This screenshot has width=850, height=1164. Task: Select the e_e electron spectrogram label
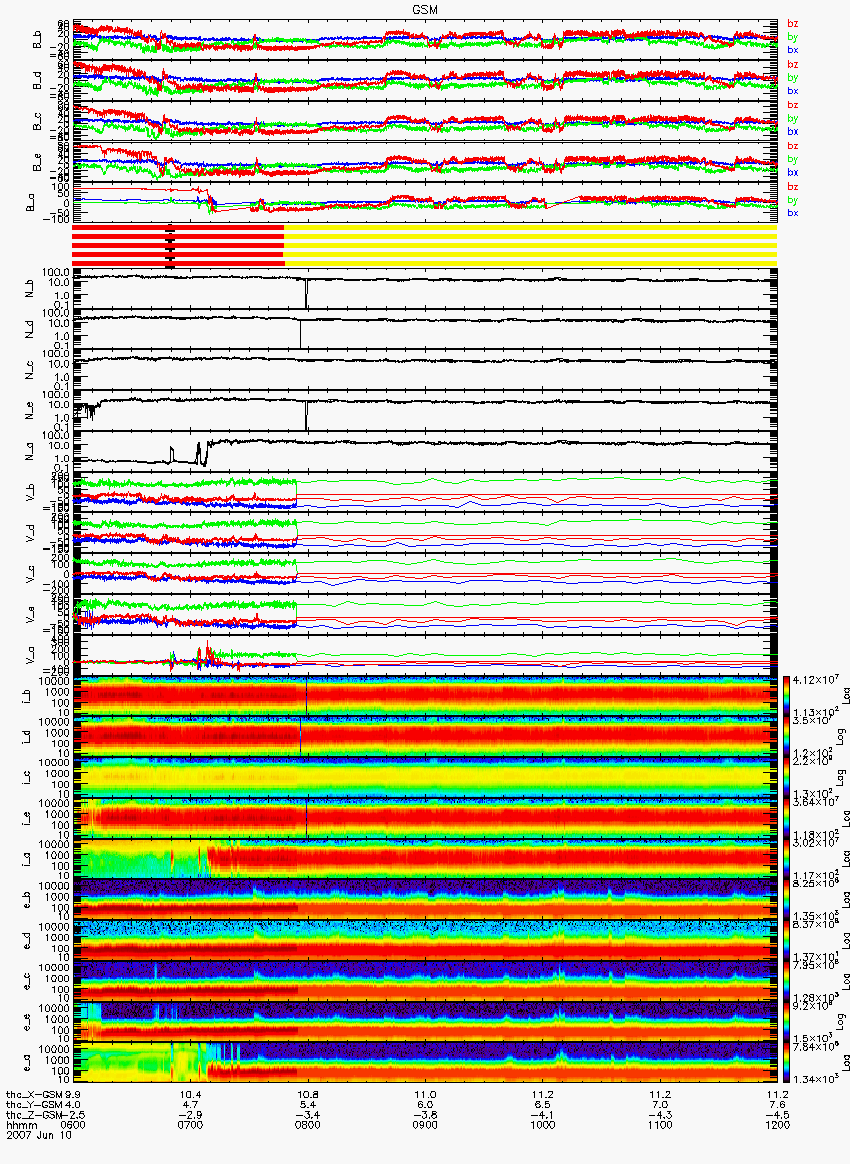[27, 1023]
